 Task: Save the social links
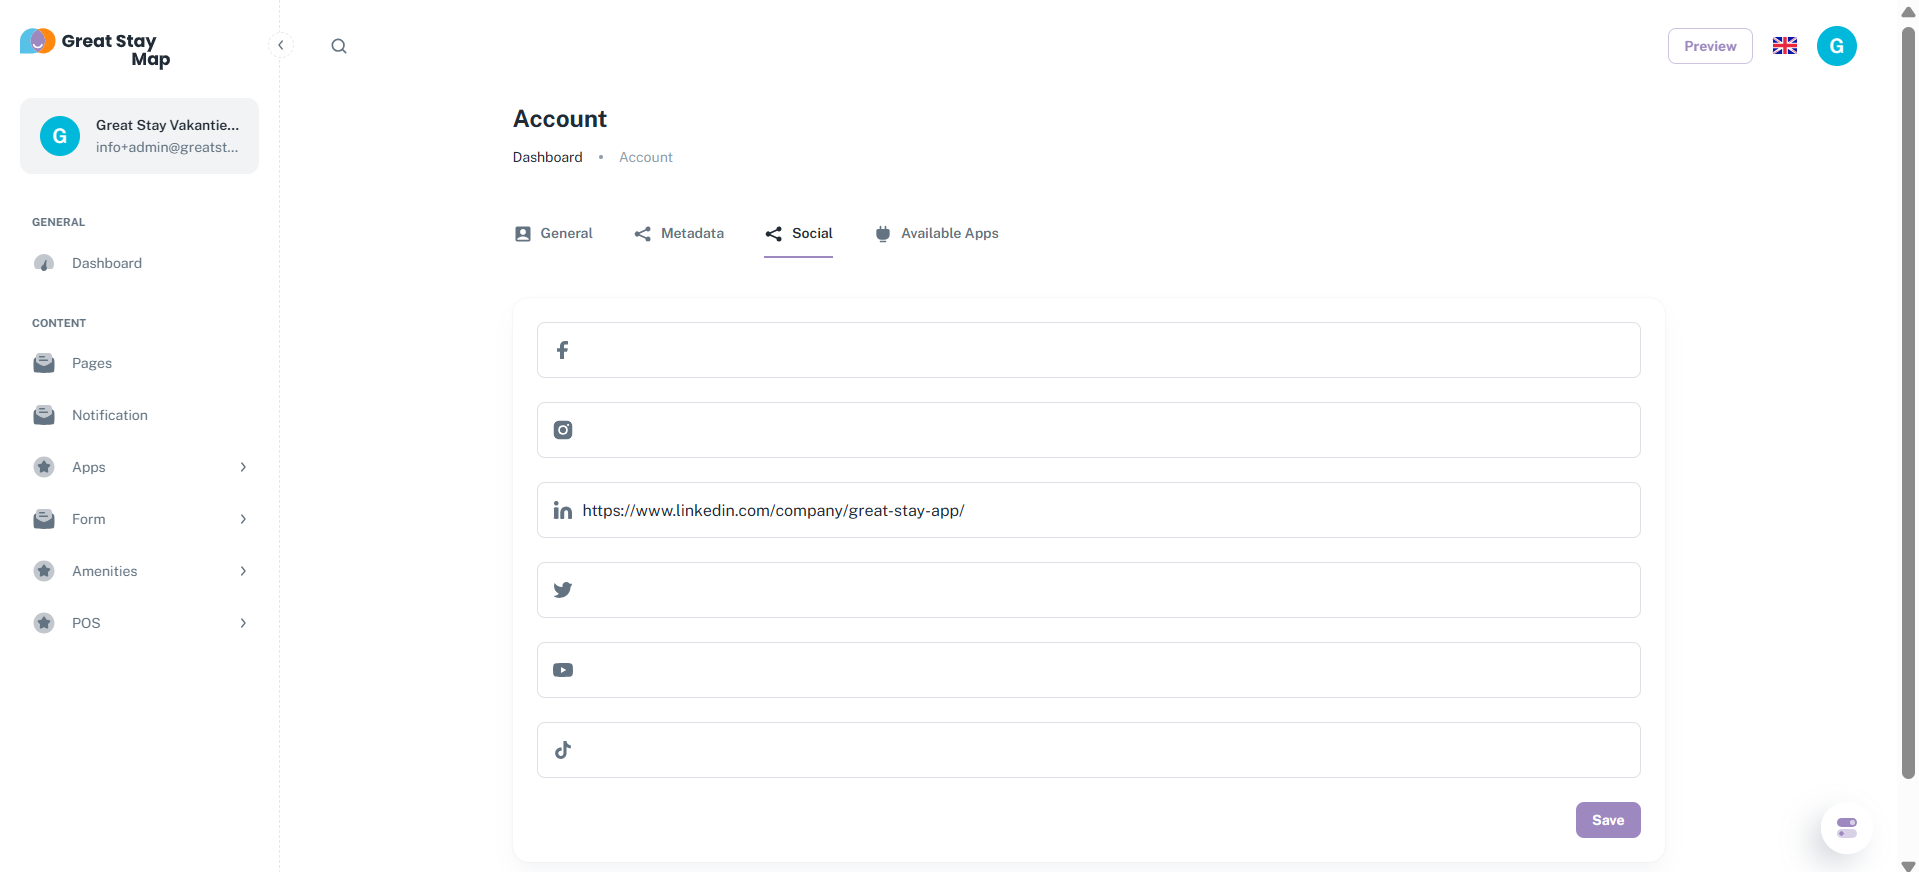[1608, 820]
